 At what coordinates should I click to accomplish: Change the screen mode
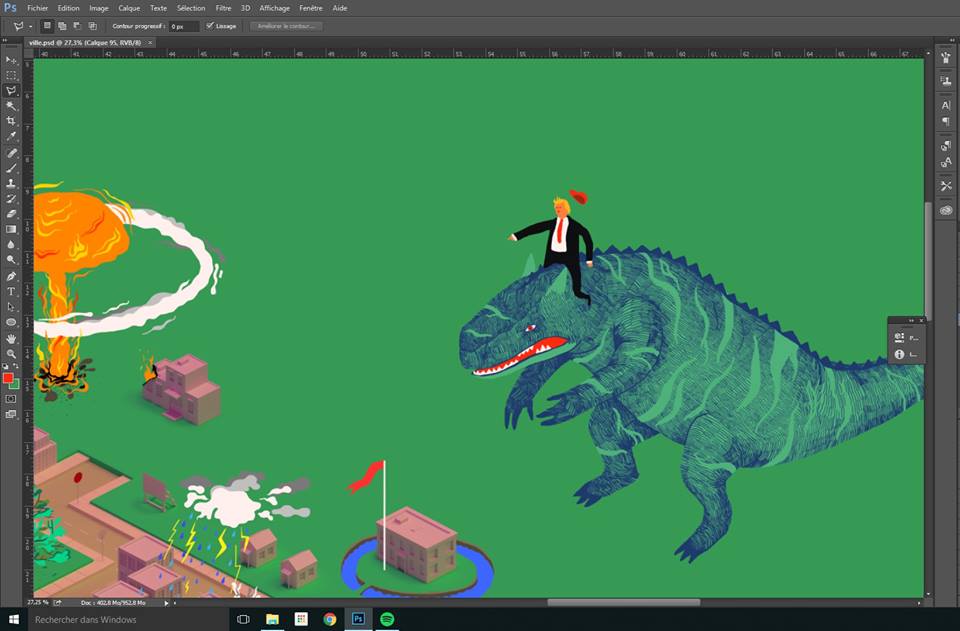pyautogui.click(x=11, y=414)
